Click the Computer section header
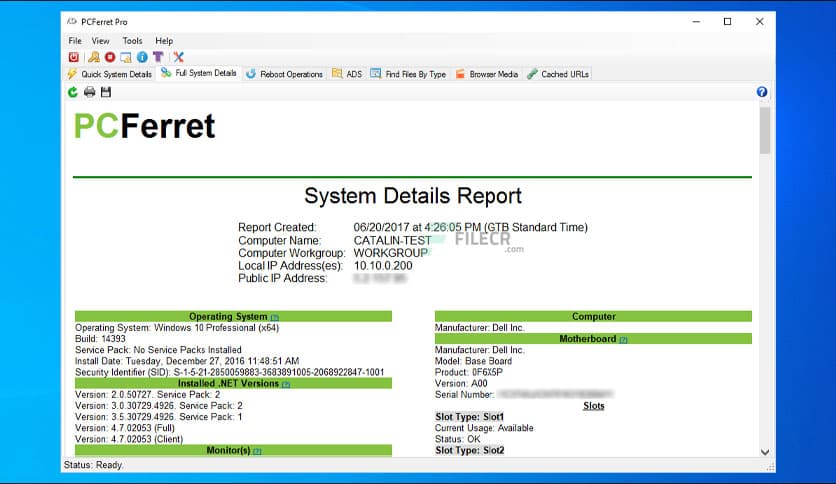 coord(593,316)
